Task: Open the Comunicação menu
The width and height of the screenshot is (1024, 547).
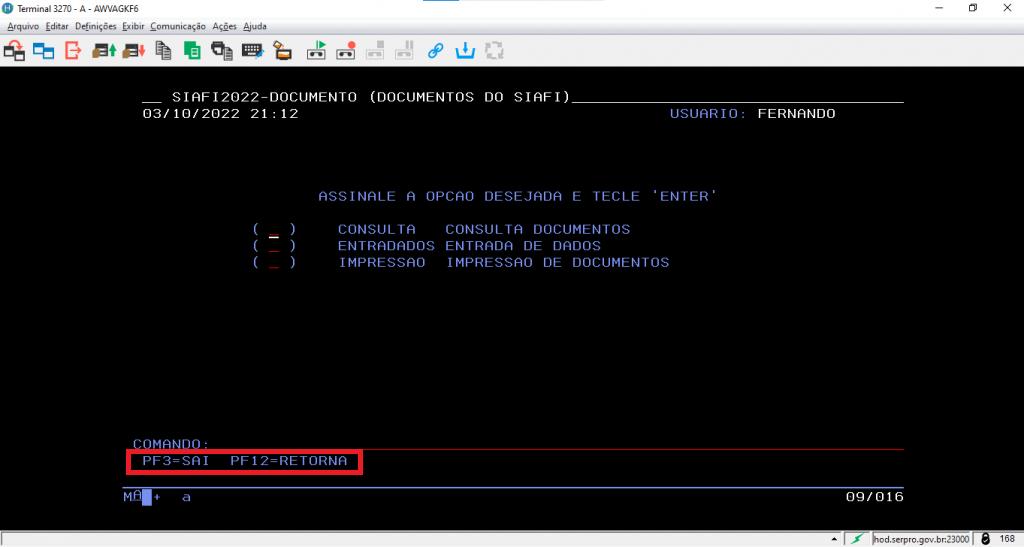Action: 178,26
